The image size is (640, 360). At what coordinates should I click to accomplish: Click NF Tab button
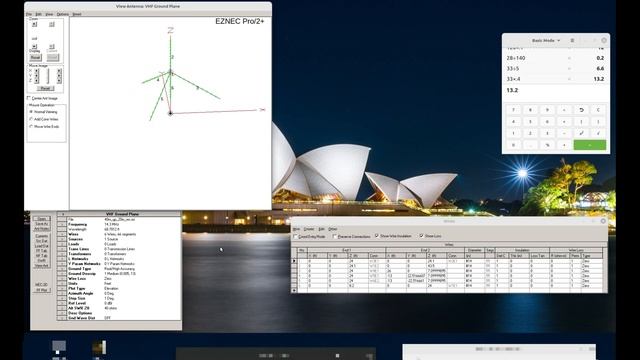pyautogui.click(x=42, y=256)
